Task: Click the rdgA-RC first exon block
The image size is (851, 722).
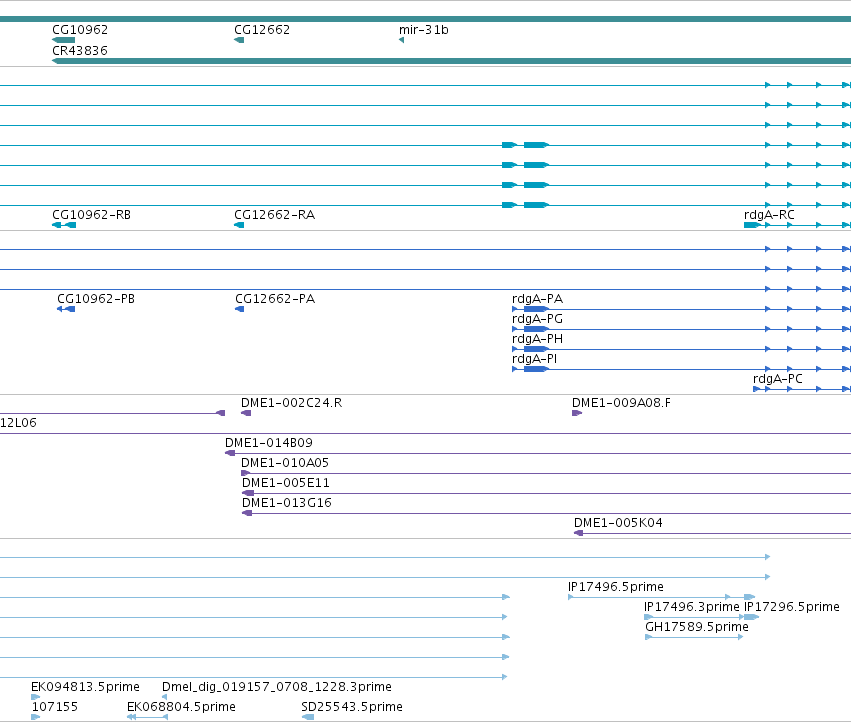Action: click(752, 225)
